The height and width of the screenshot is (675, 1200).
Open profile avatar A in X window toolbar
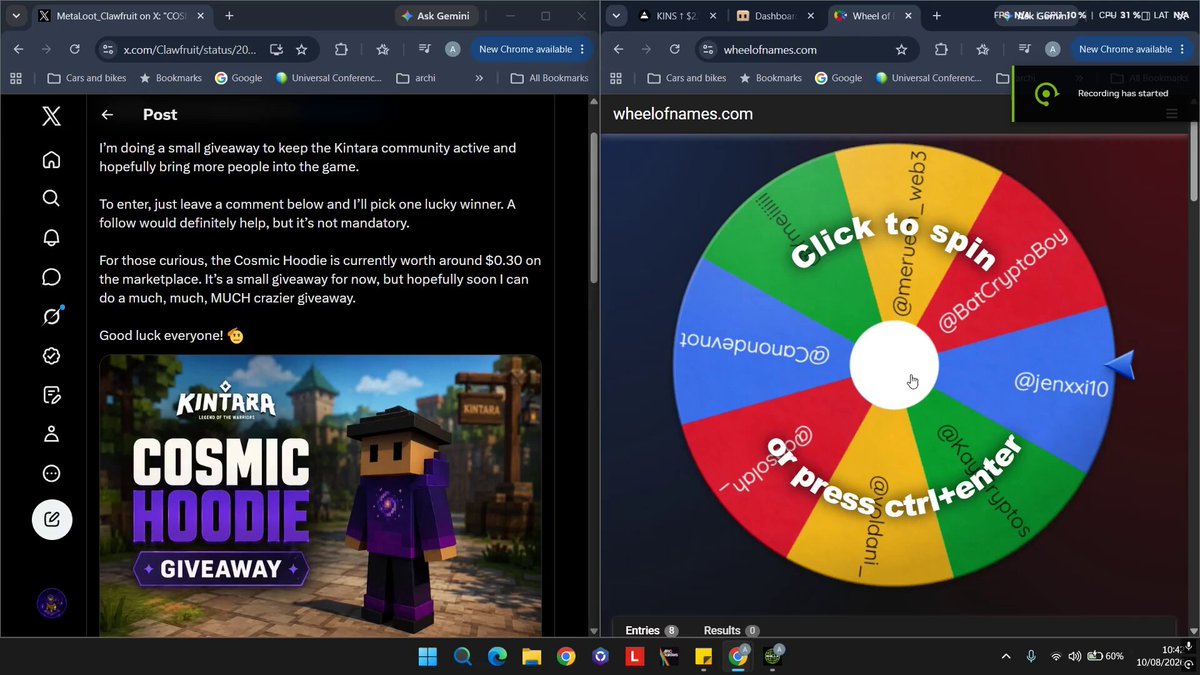pos(453,49)
